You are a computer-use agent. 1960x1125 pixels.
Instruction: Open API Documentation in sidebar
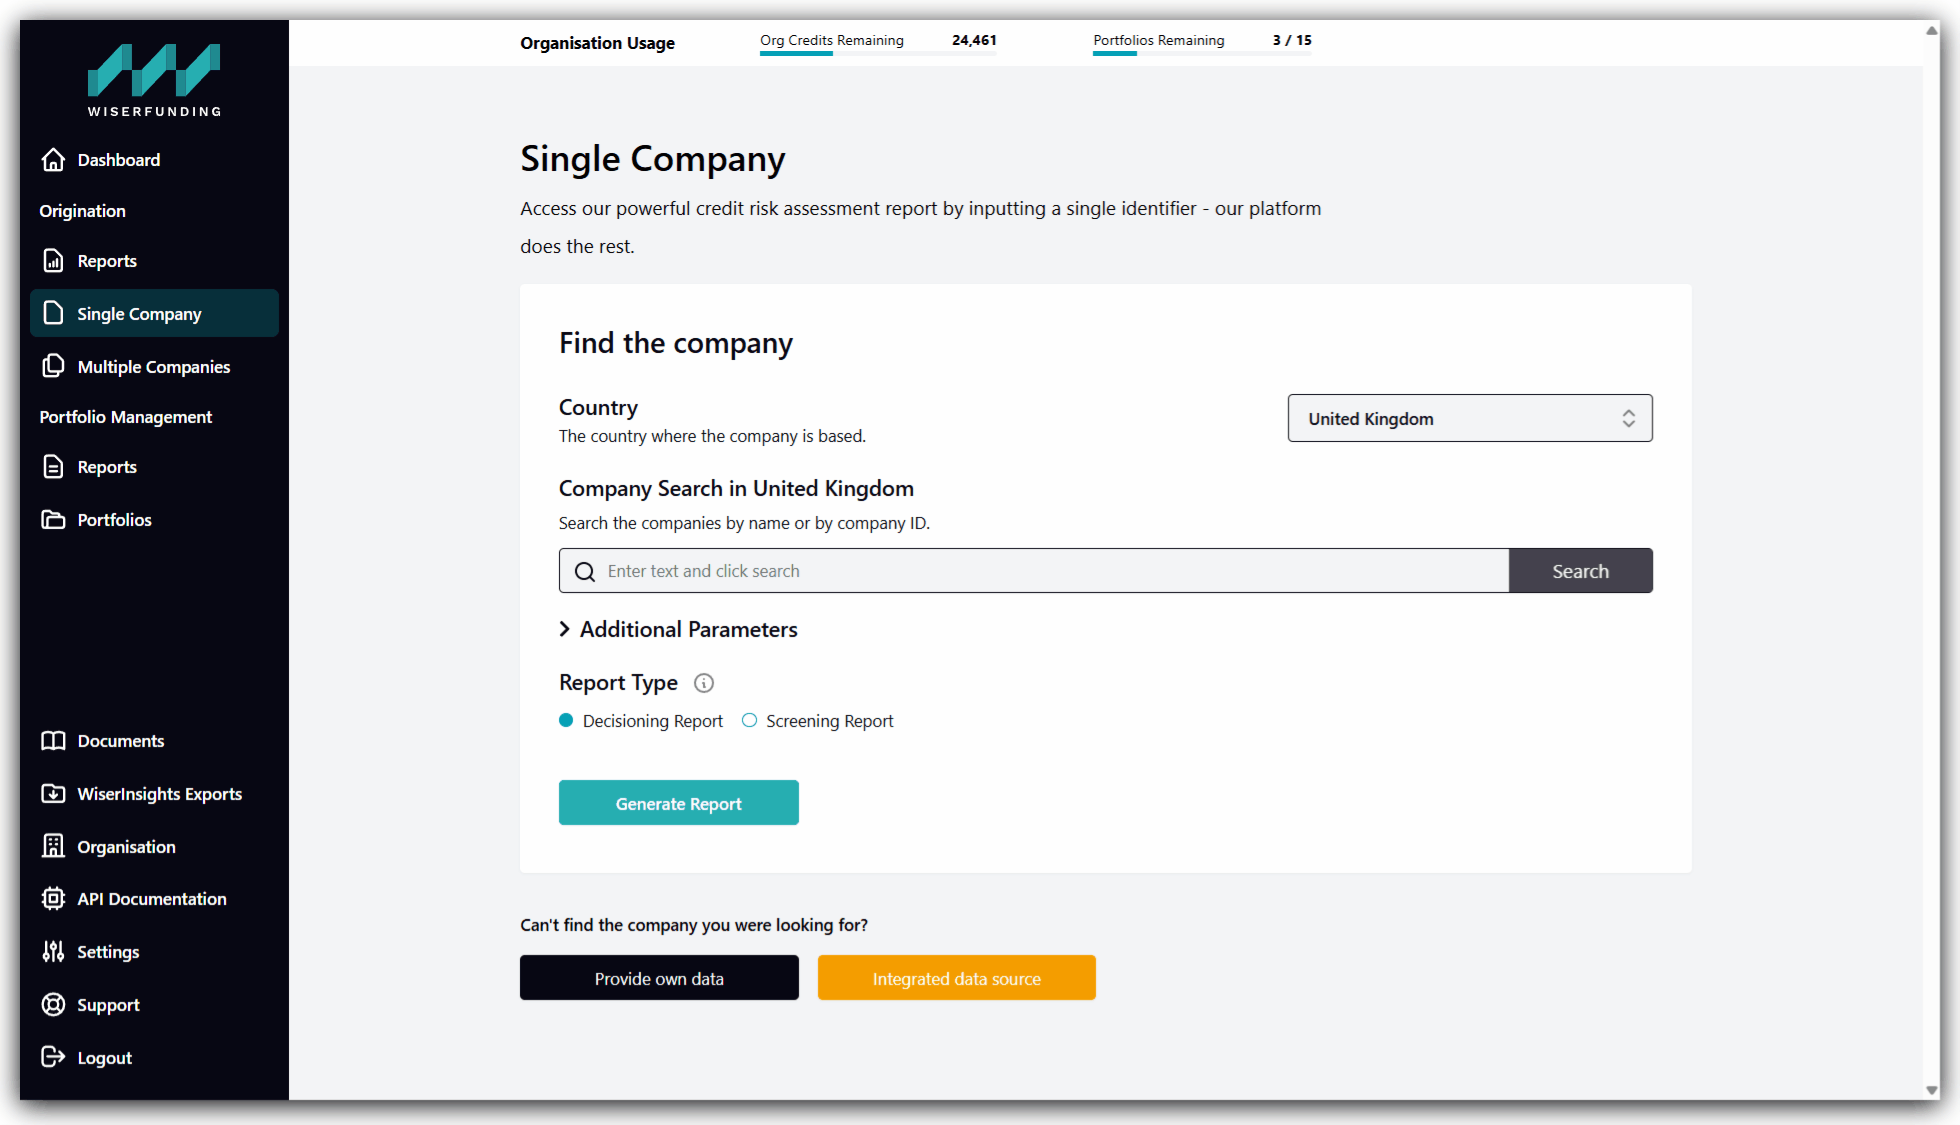[154, 898]
